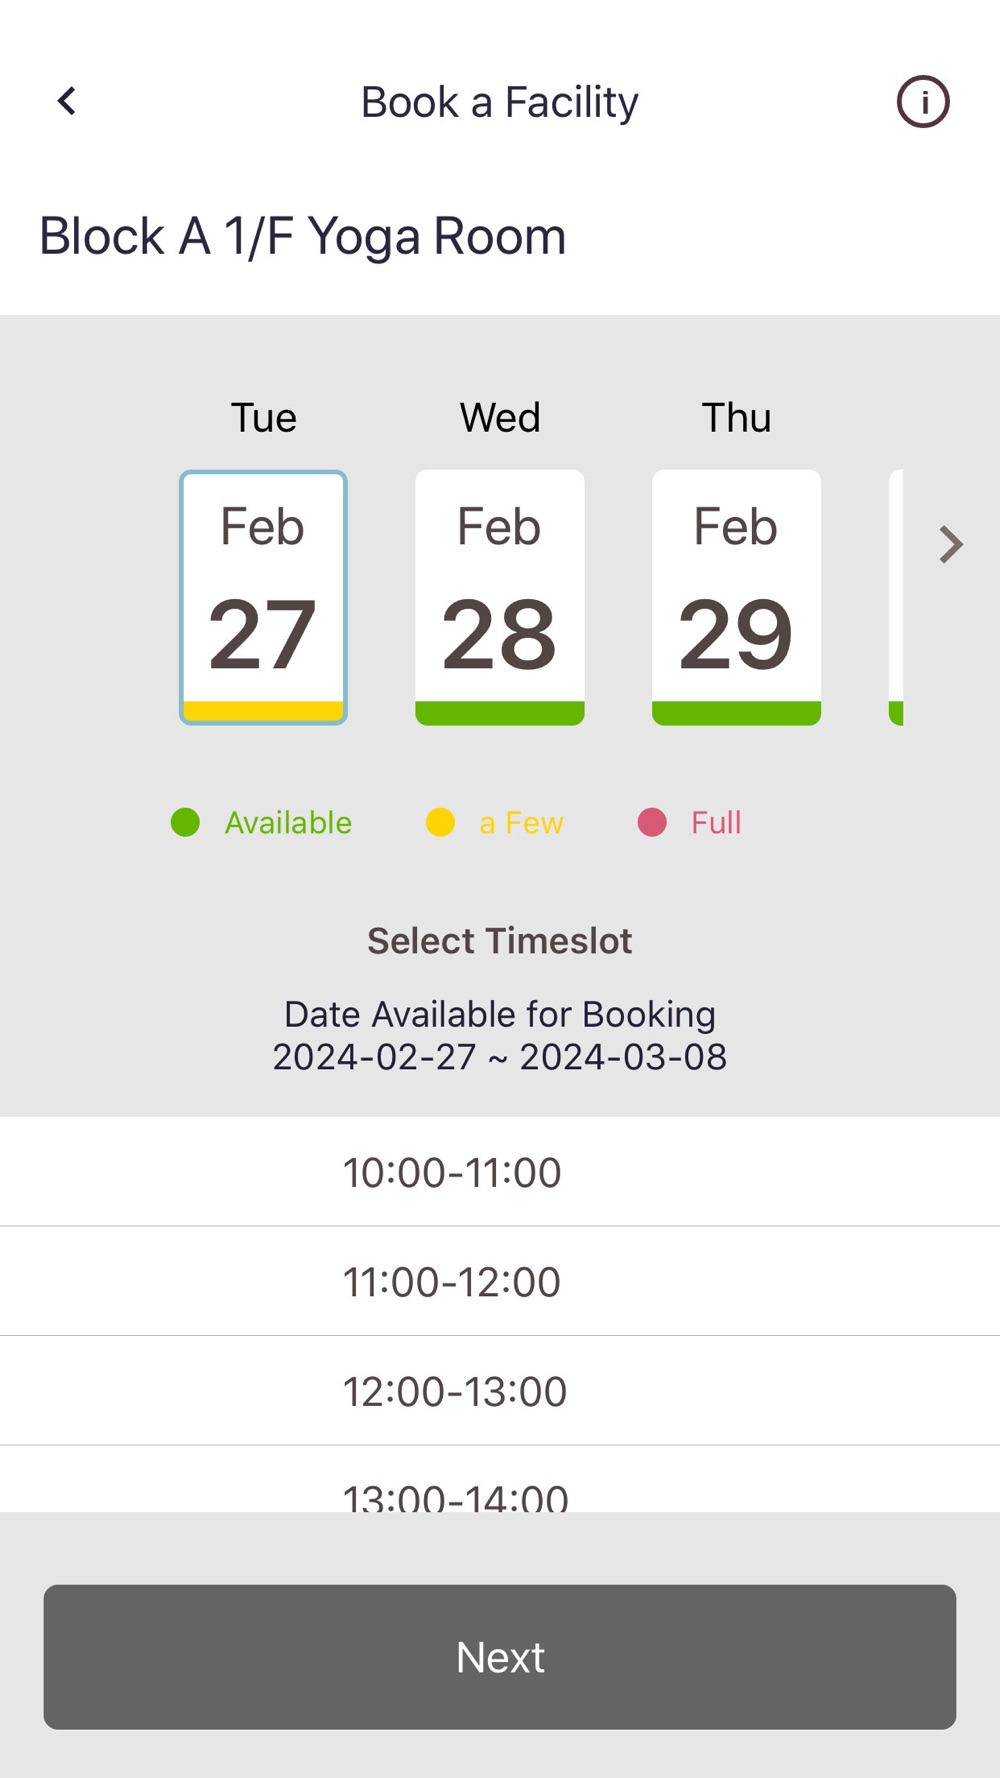Image resolution: width=1000 pixels, height=1778 pixels.
Task: Choose the Feb 29 date card
Action: click(x=736, y=595)
